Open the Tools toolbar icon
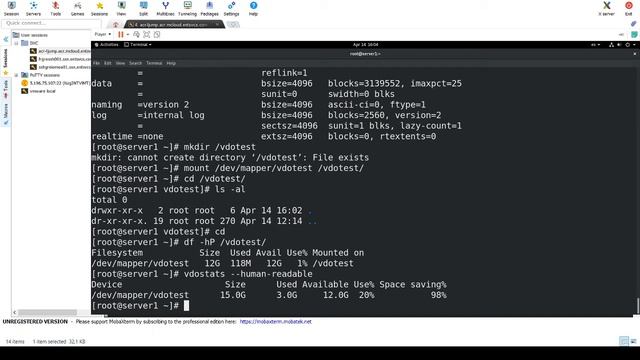The height and width of the screenshot is (360, 640). pyautogui.click(x=56, y=8)
